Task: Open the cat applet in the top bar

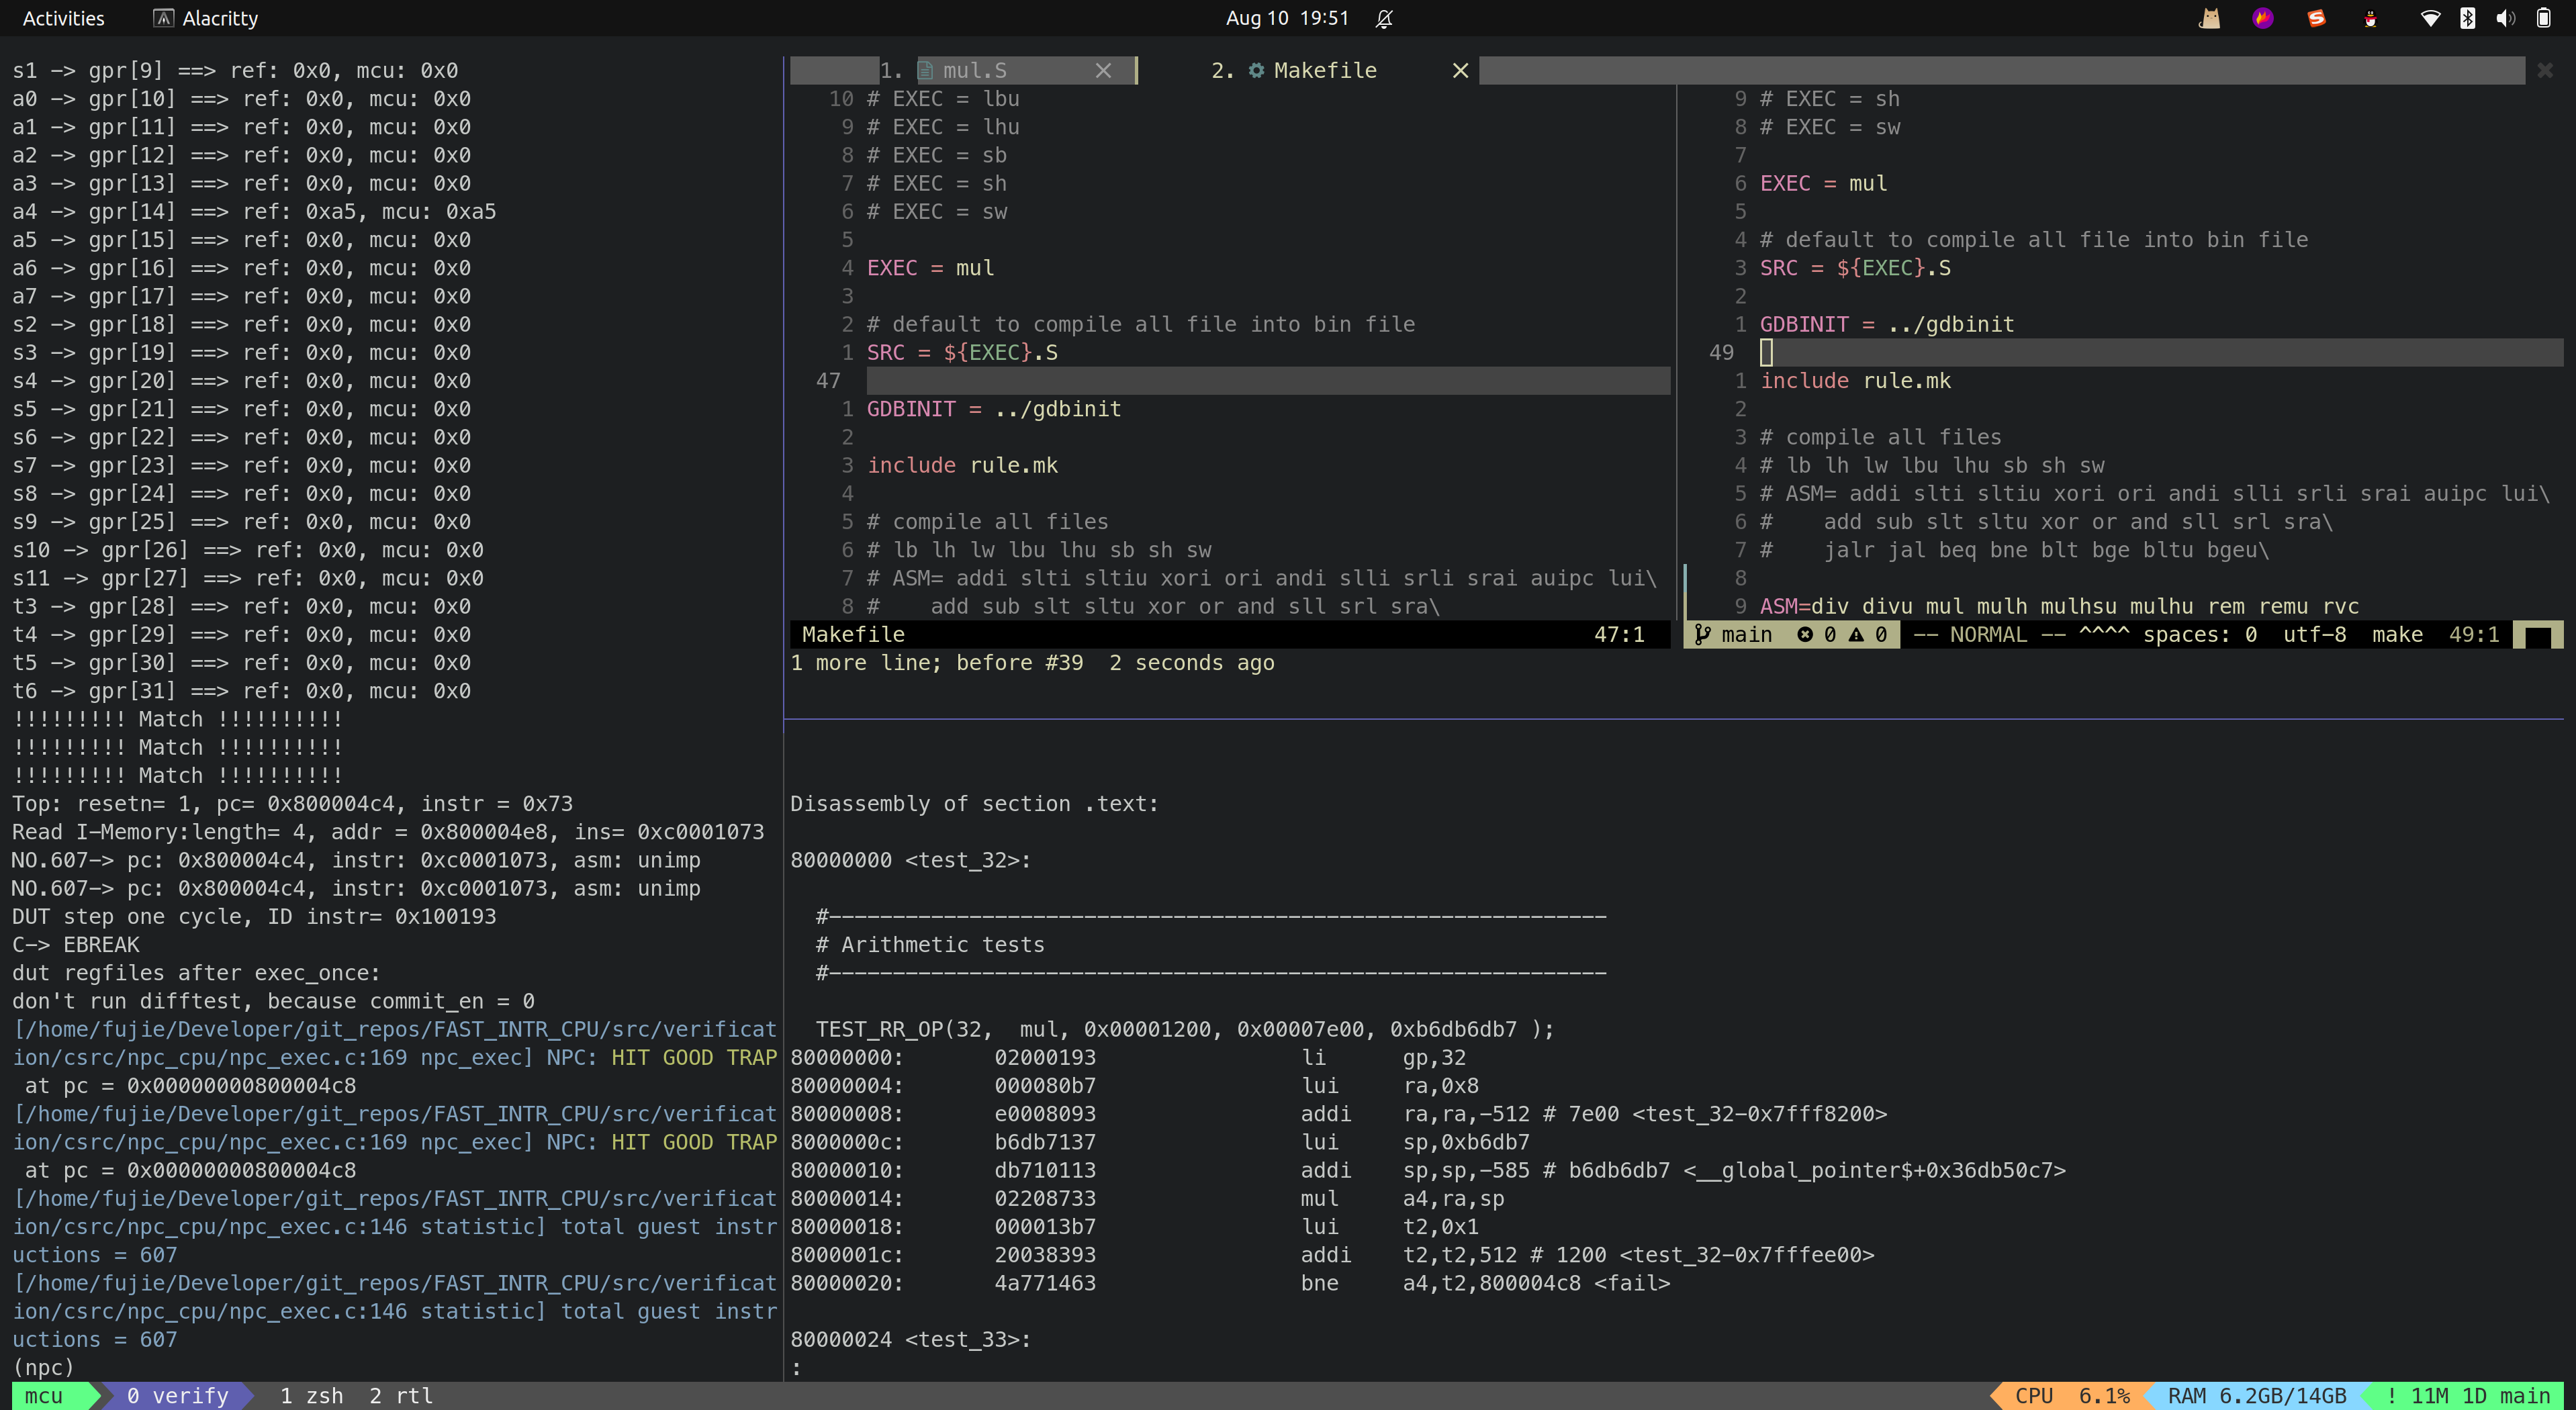Action: pos(2210,18)
